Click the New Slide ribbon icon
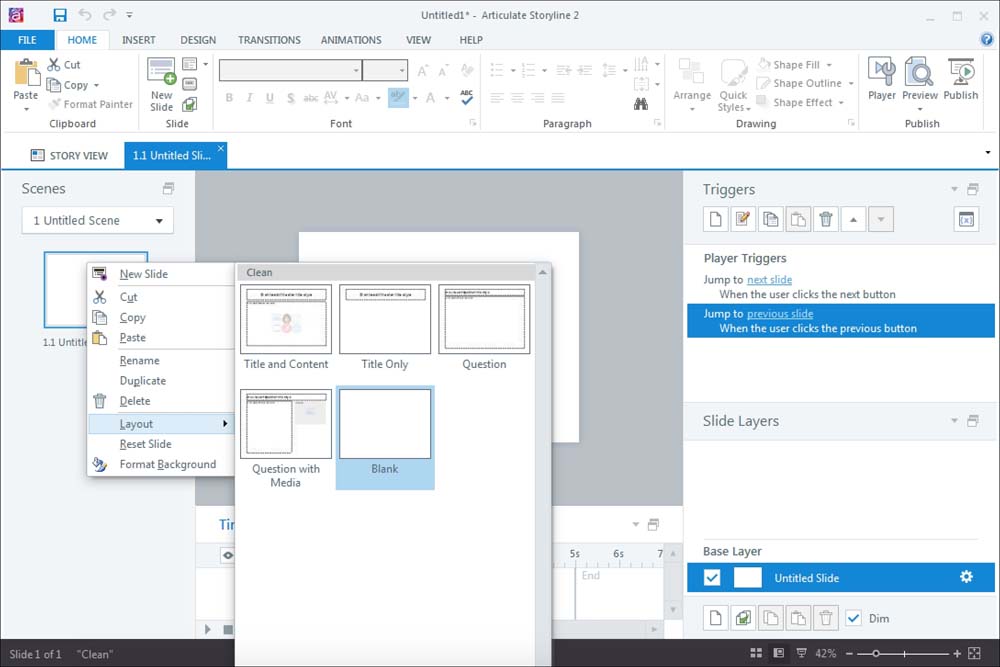This screenshot has width=1000, height=667. (x=161, y=71)
